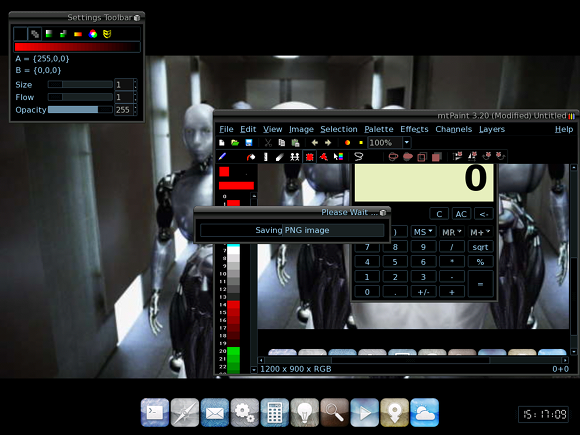This screenshot has width=580, height=435.
Task: Click the zoom 100% input field
Action: (x=385, y=142)
